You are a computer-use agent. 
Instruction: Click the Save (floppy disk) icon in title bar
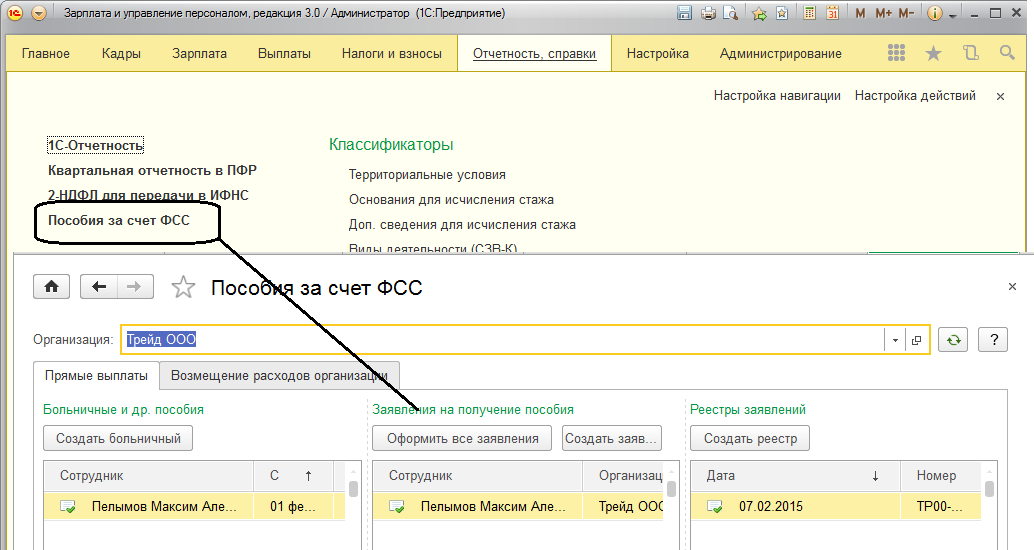[x=684, y=13]
